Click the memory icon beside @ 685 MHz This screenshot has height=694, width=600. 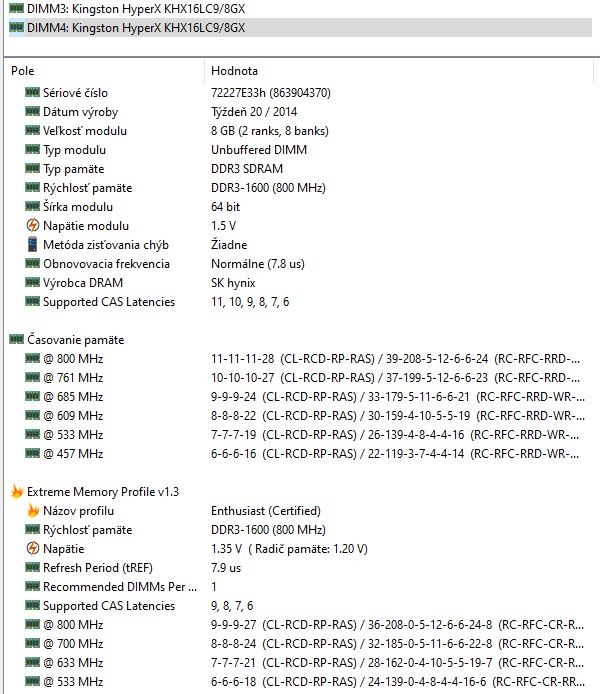point(32,396)
